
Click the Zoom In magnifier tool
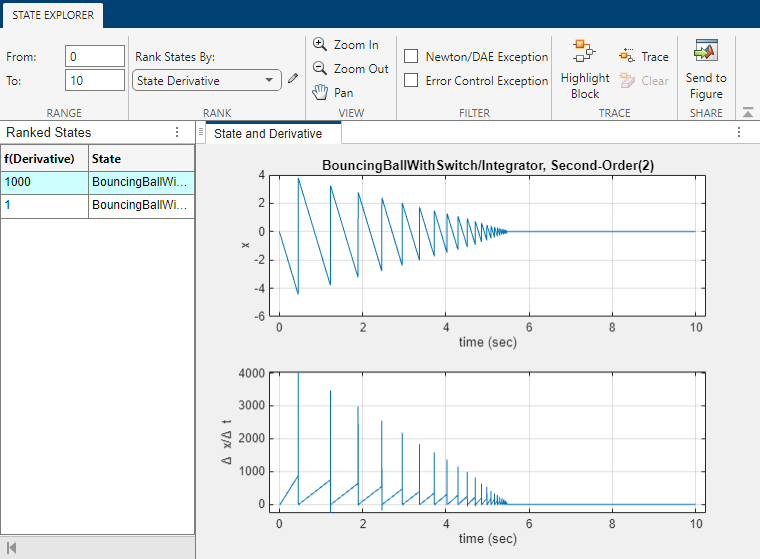tap(346, 45)
